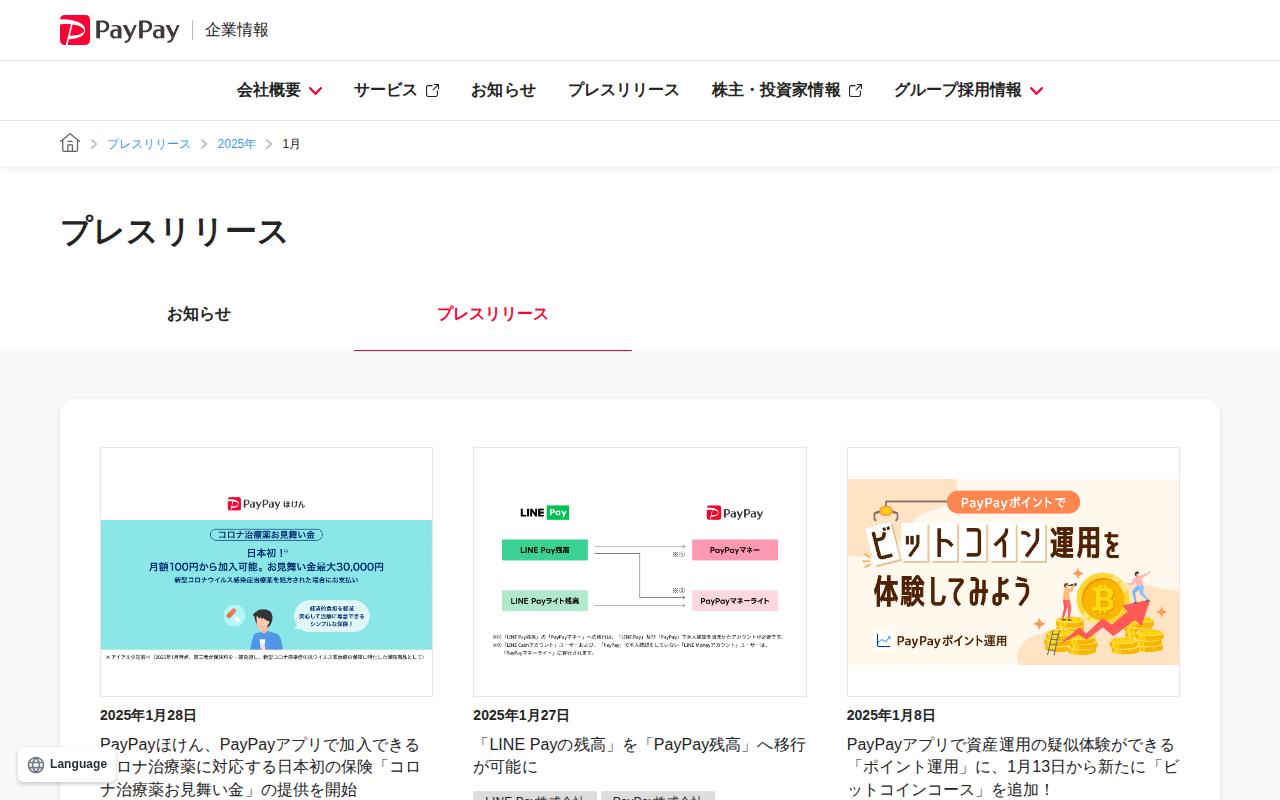Open the サービス external link
Image resolution: width=1280 pixels, height=800 pixels.
coord(396,90)
